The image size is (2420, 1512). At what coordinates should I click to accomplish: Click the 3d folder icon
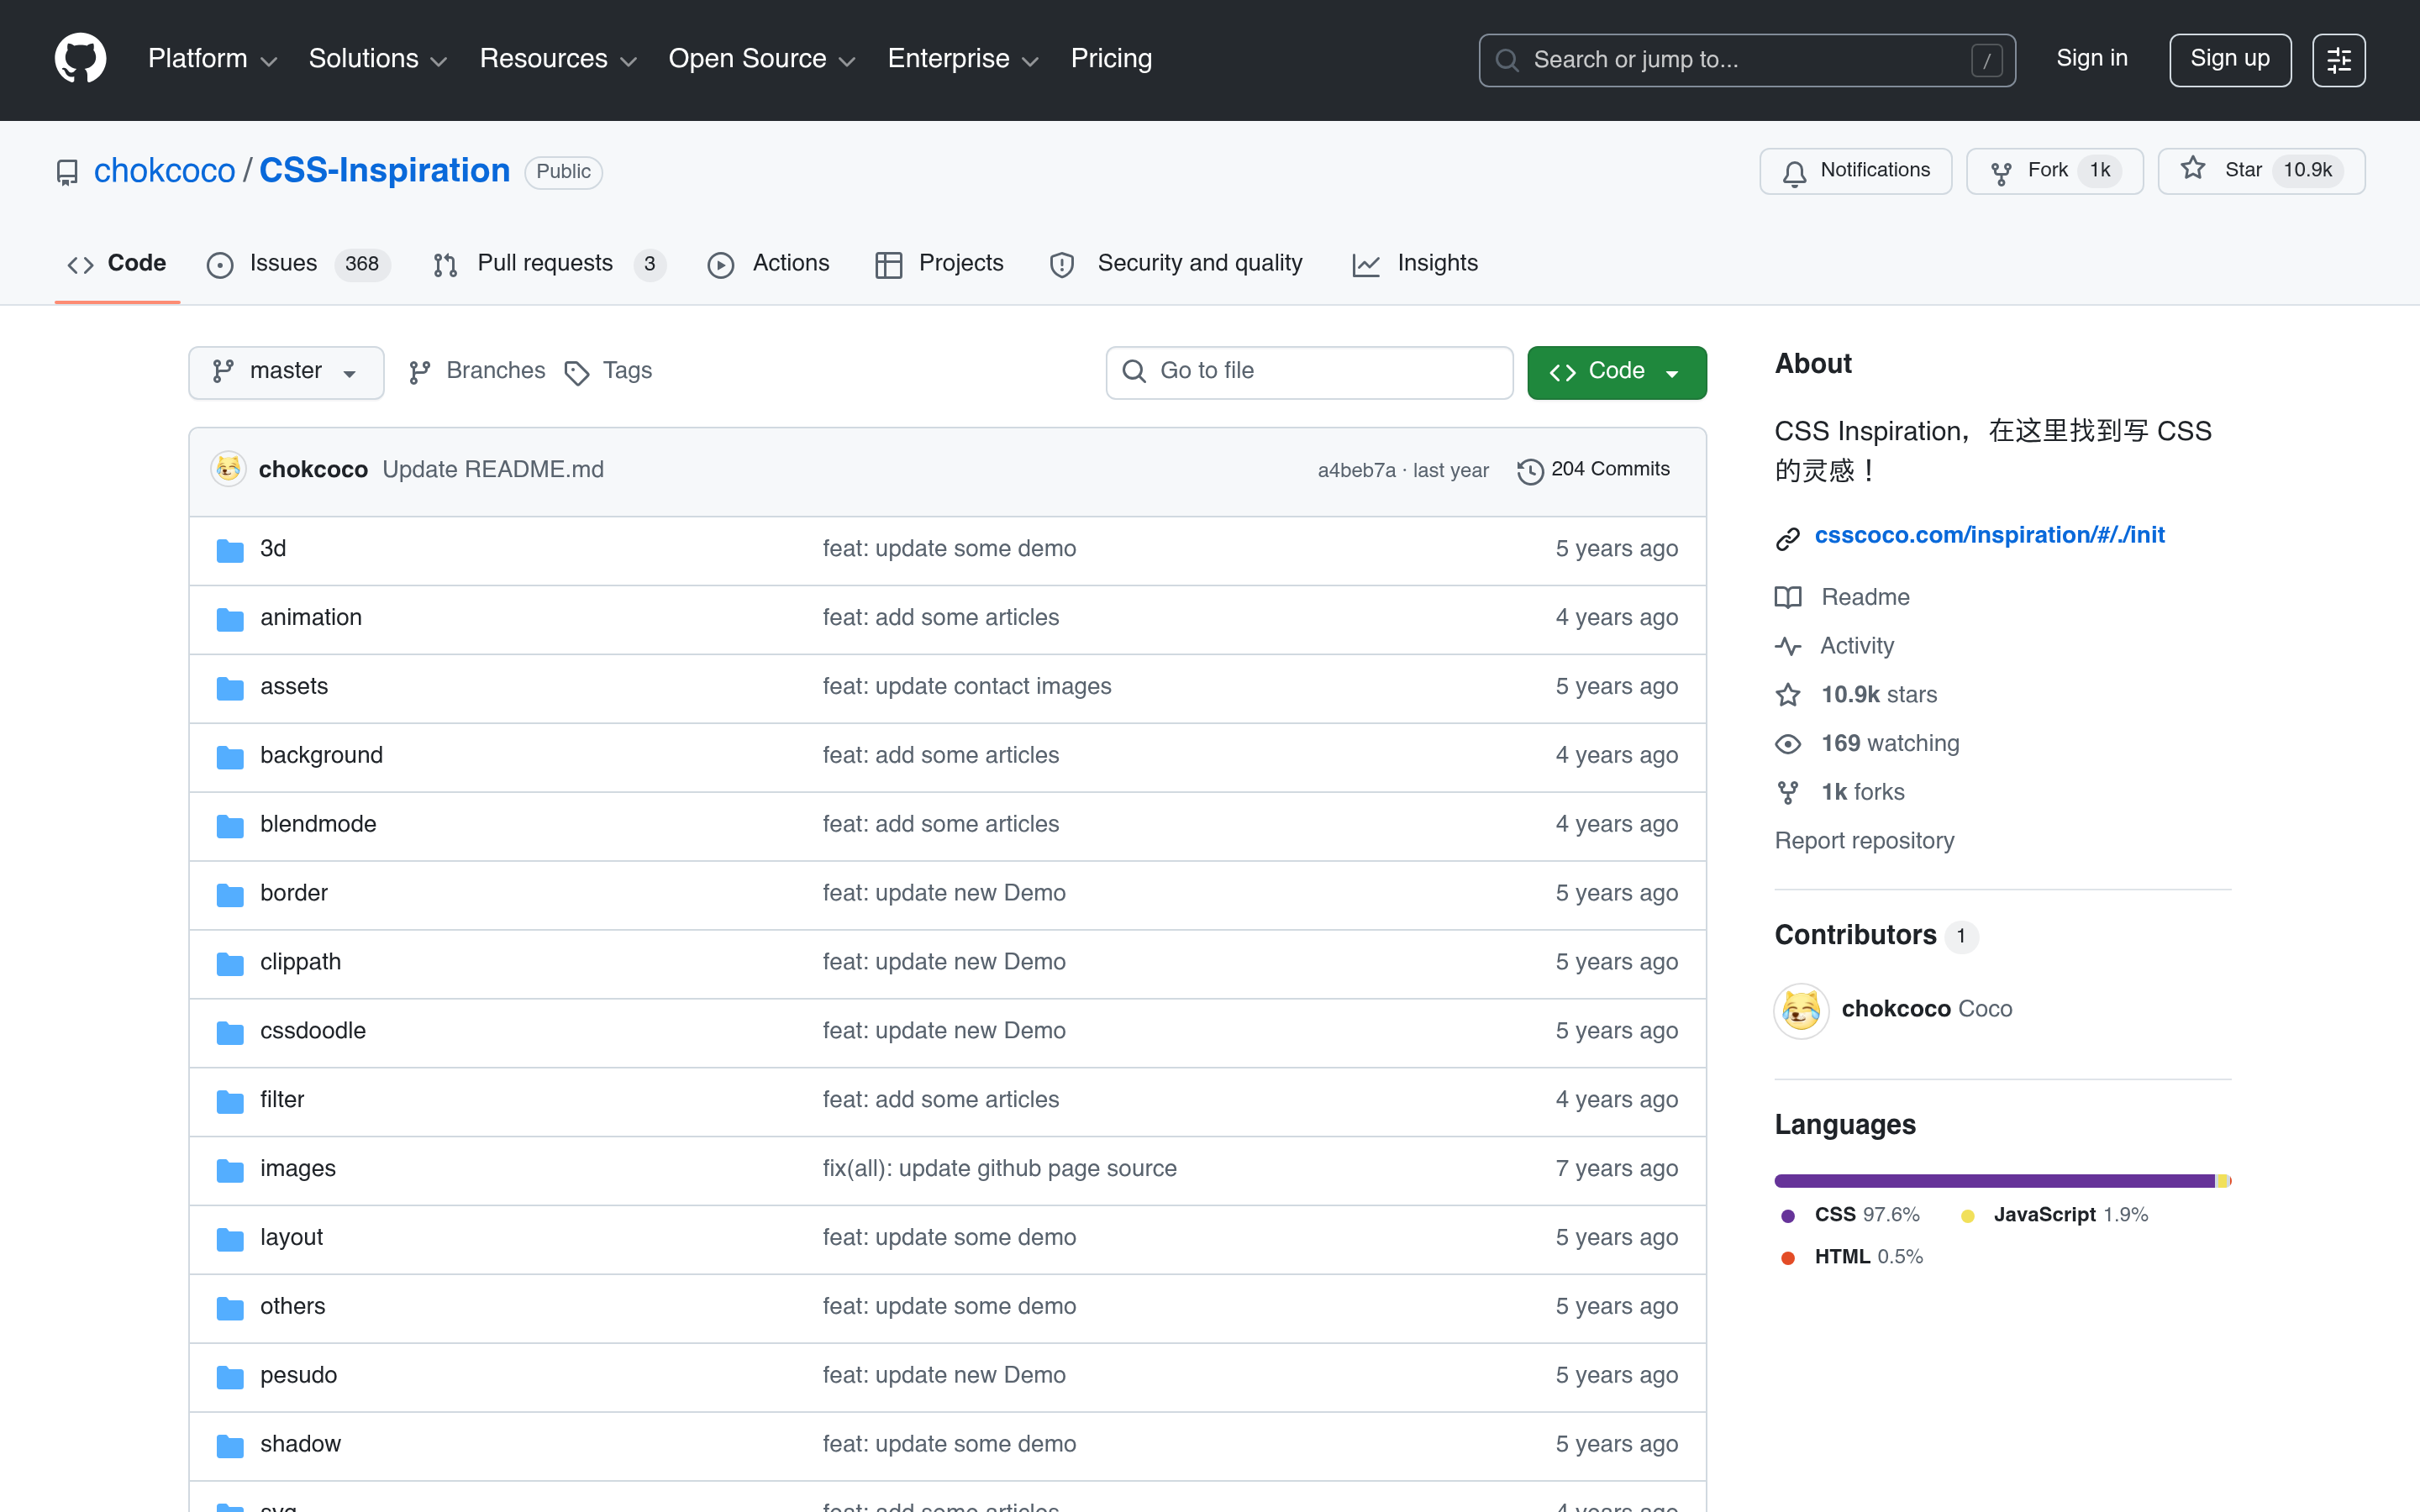230,550
